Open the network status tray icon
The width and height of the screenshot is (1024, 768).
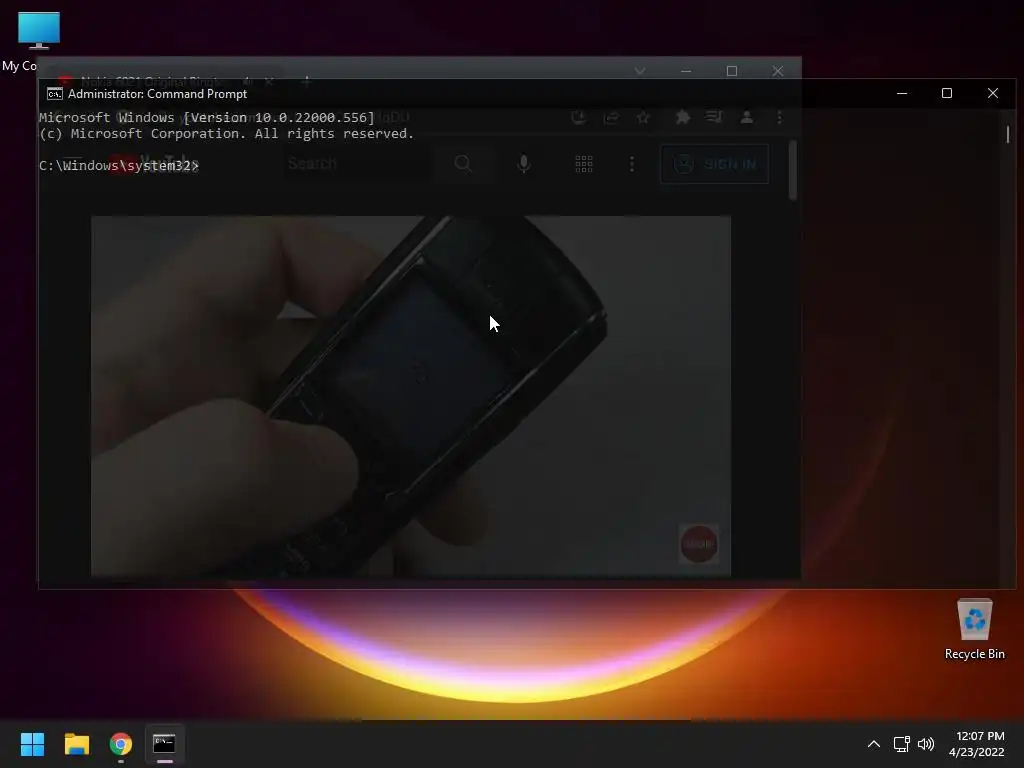(x=902, y=744)
